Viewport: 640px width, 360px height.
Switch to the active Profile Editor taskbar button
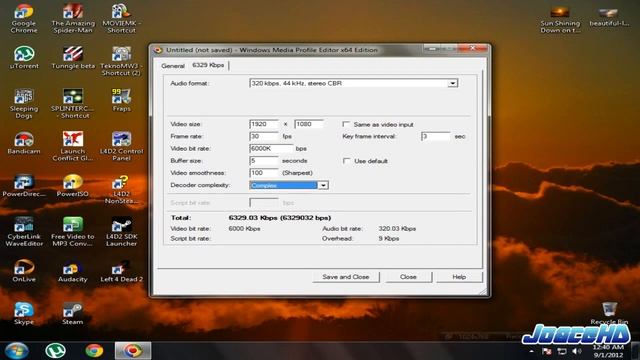tap(133, 351)
